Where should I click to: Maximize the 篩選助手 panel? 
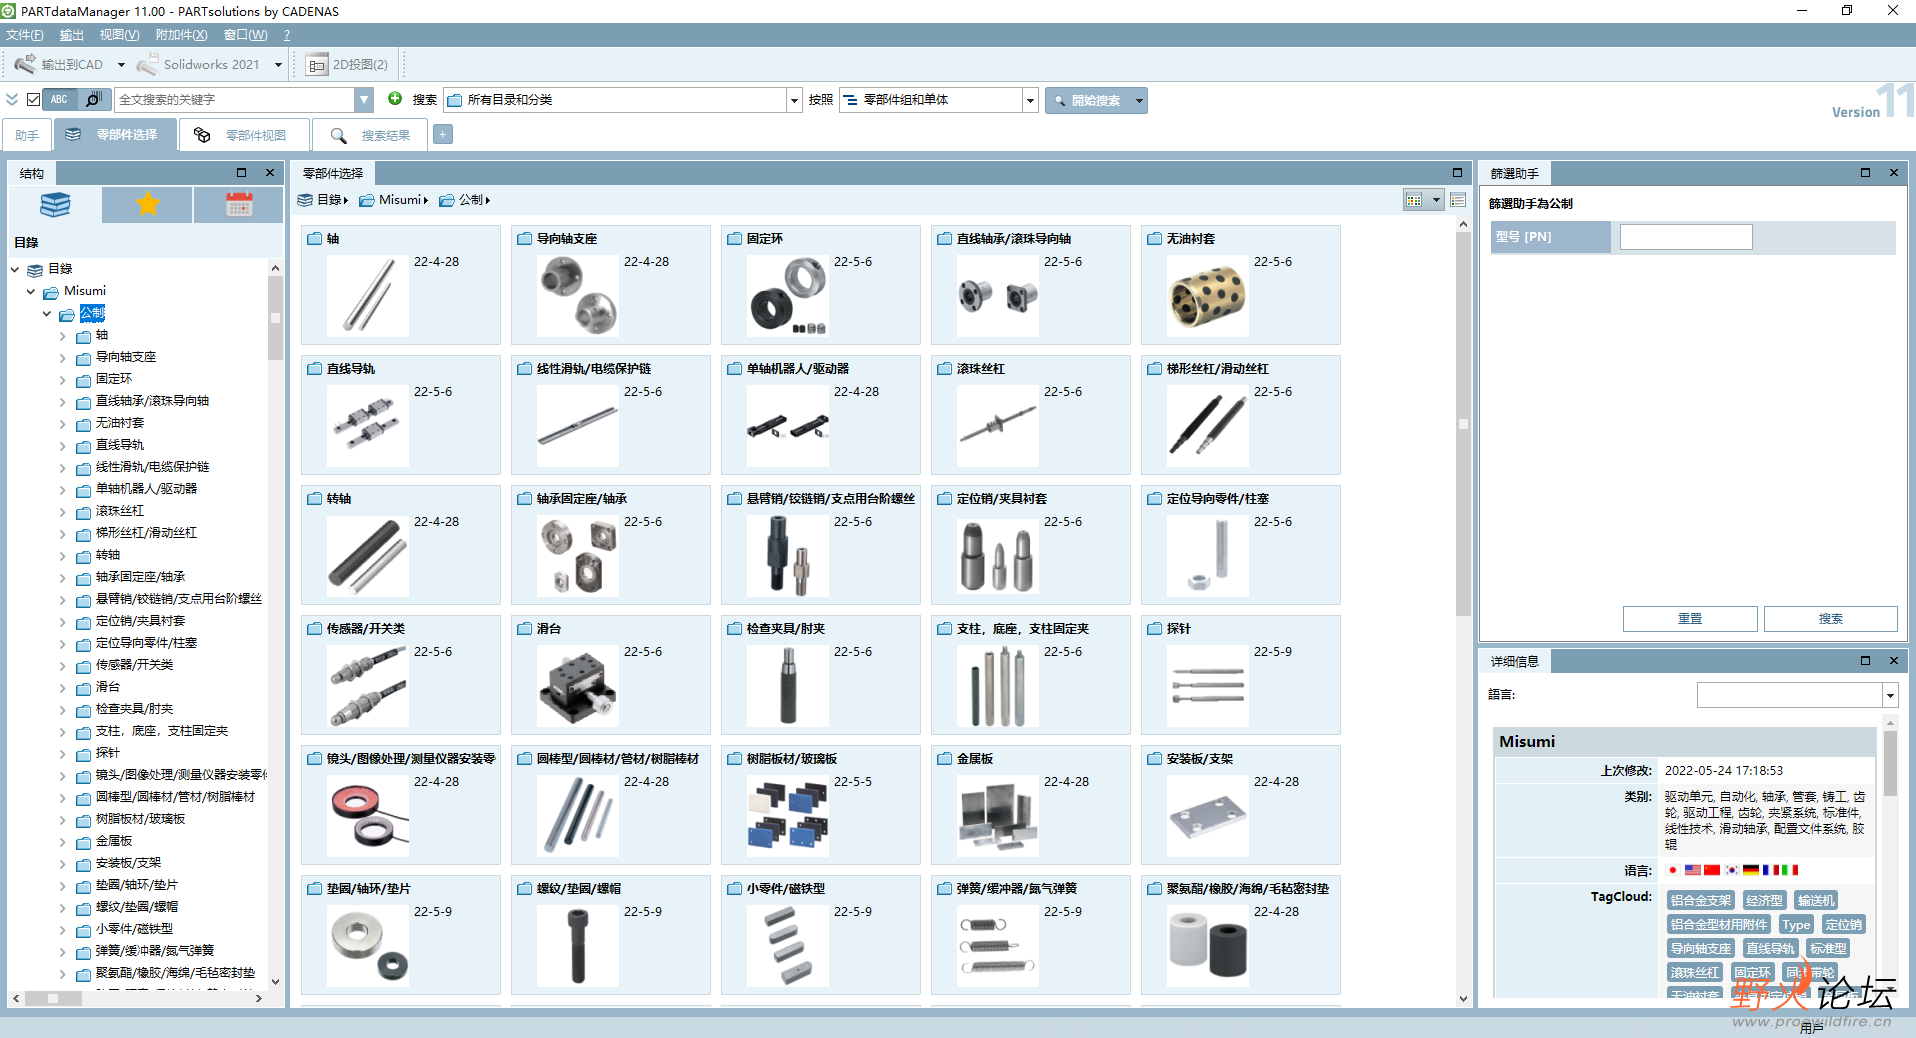click(x=1865, y=173)
